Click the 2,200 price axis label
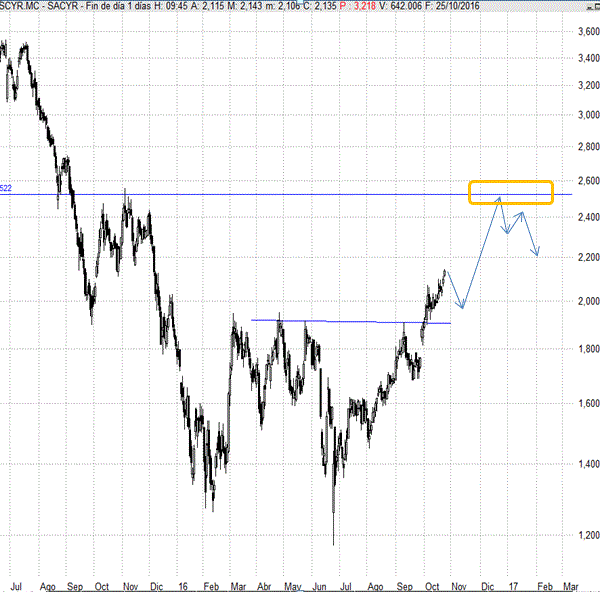This screenshot has width=600, height=592. tap(589, 257)
